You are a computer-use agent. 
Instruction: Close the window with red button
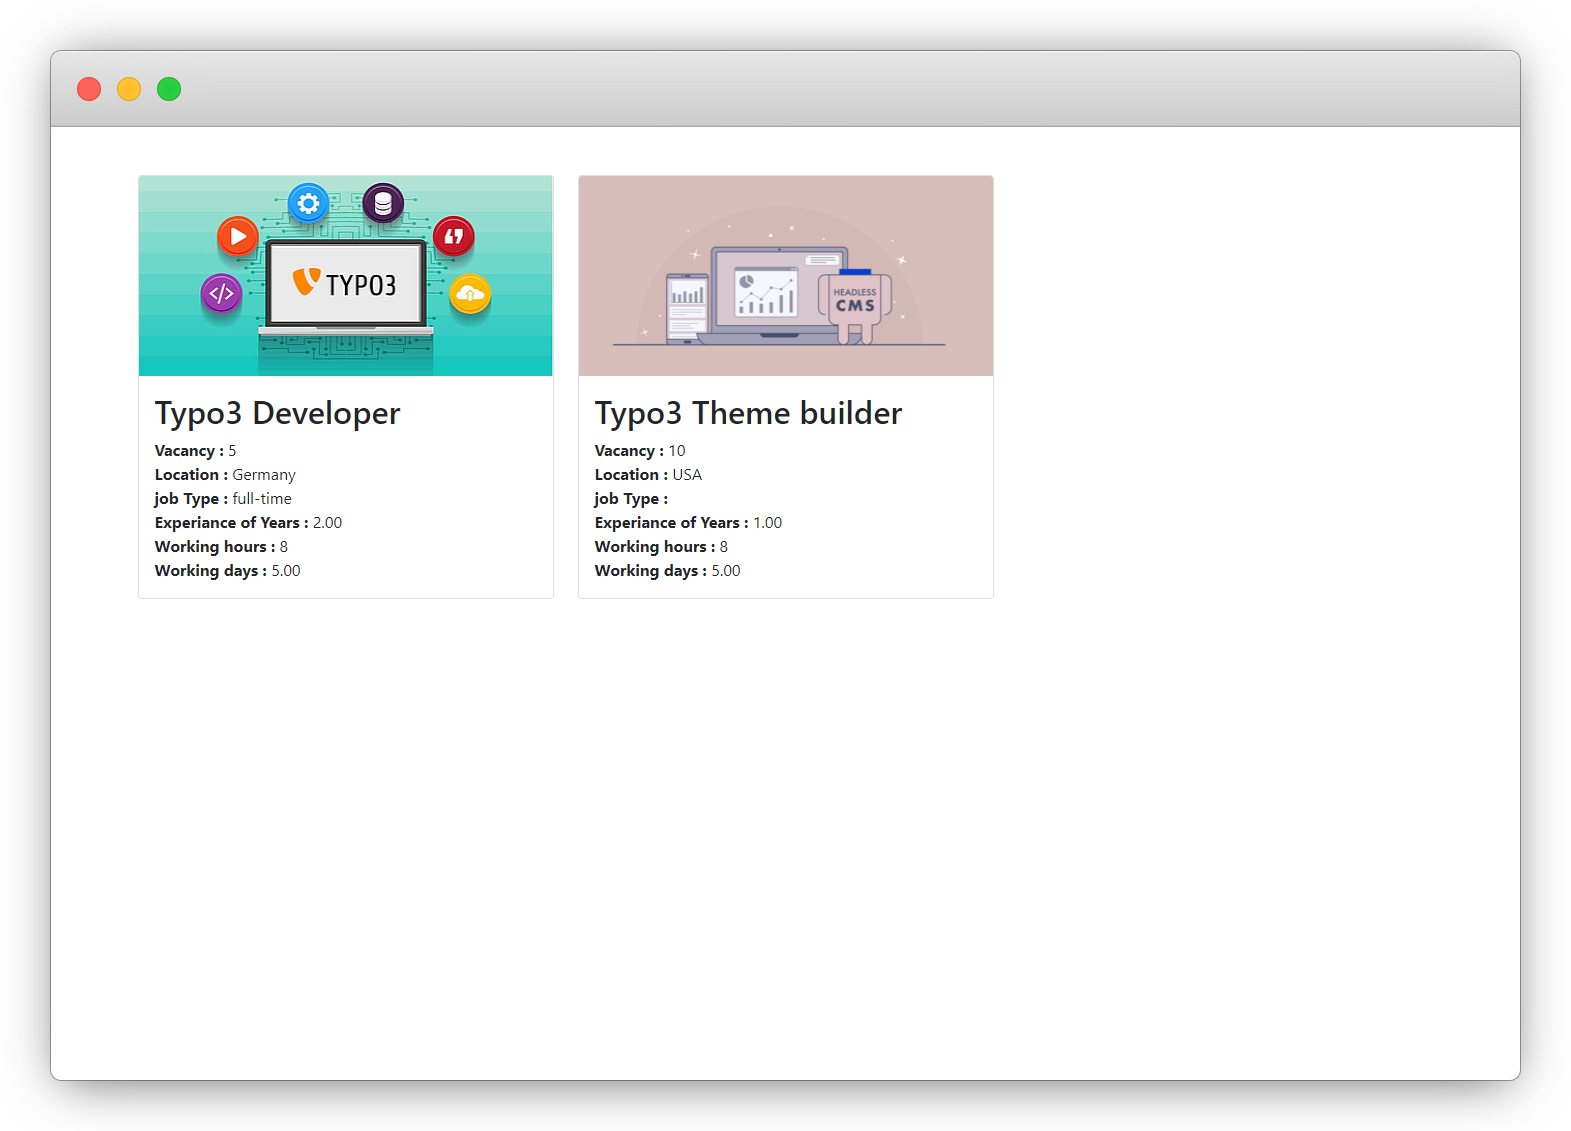89,89
